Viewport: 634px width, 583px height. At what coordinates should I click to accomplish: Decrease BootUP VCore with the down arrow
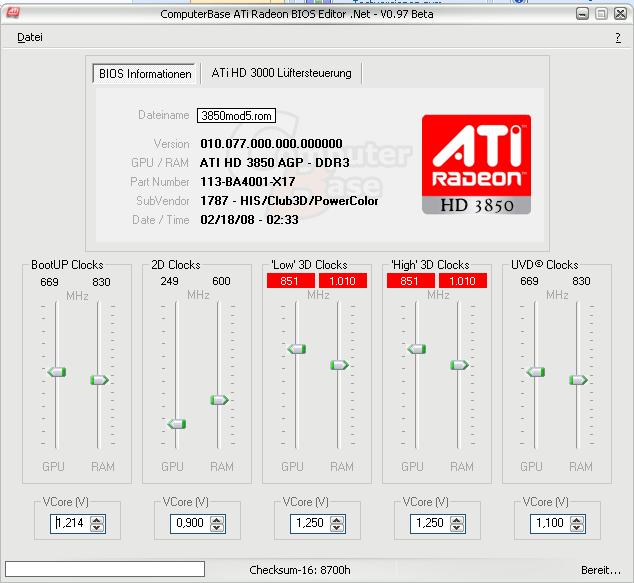click(x=97, y=527)
